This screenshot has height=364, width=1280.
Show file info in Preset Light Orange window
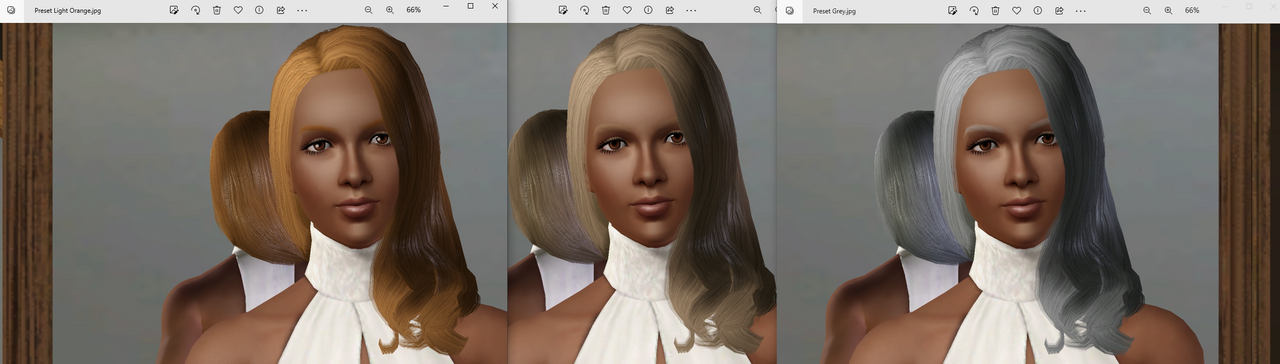(259, 9)
